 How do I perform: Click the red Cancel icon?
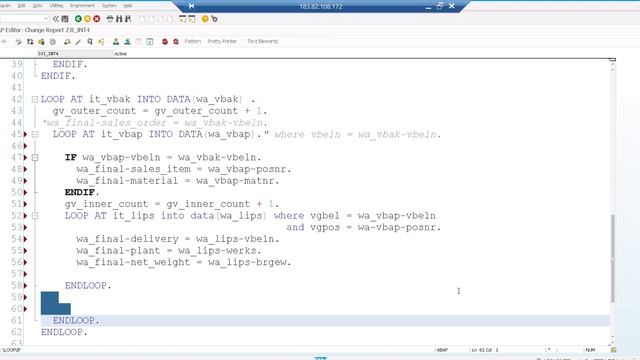(97, 19)
